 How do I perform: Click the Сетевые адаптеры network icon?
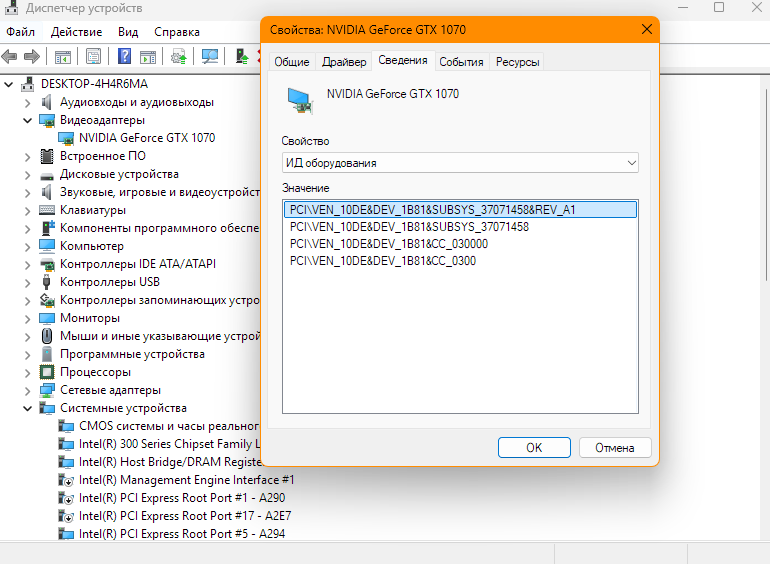(47, 390)
